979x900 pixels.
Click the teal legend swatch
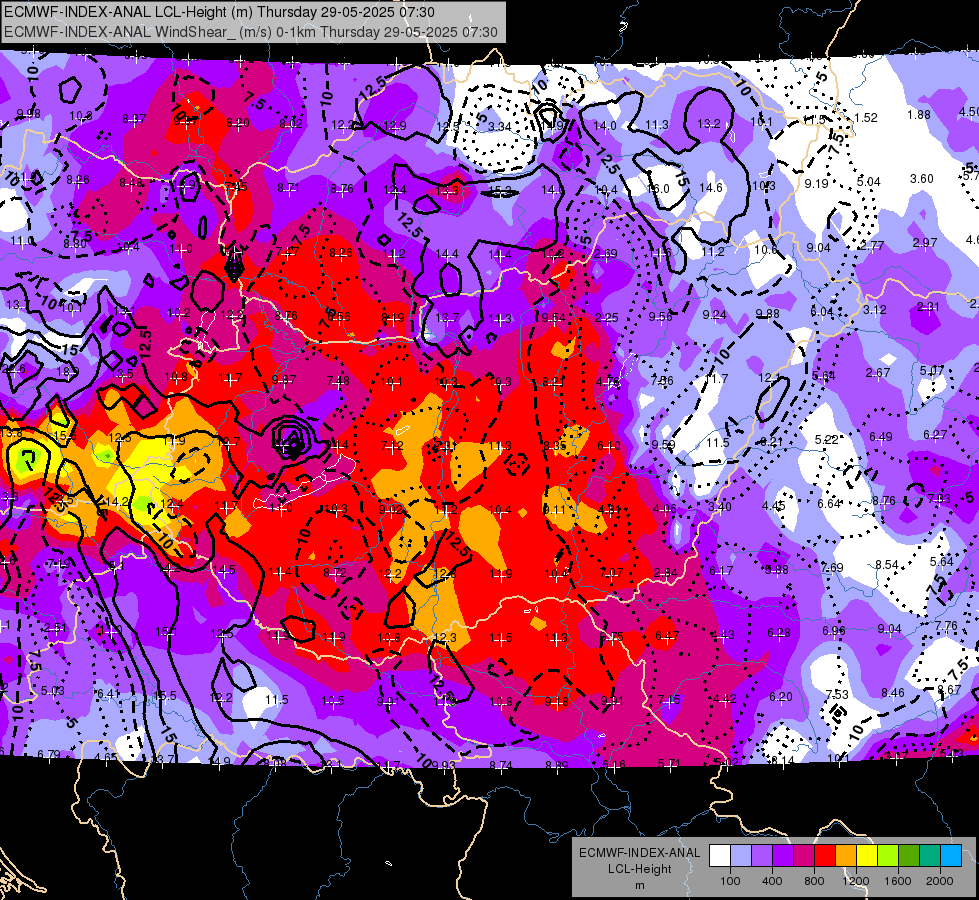point(930,856)
